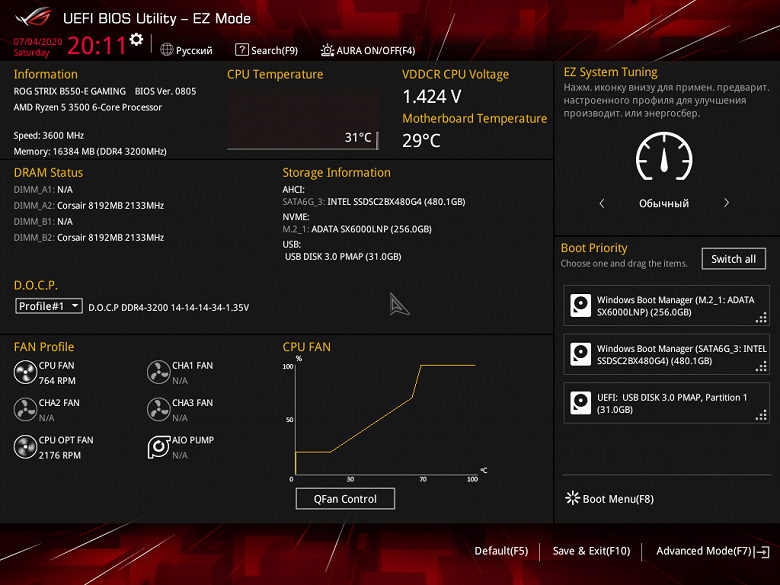Click Memory: 16384 MB info line
This screenshot has width=780, height=585.
(90, 151)
